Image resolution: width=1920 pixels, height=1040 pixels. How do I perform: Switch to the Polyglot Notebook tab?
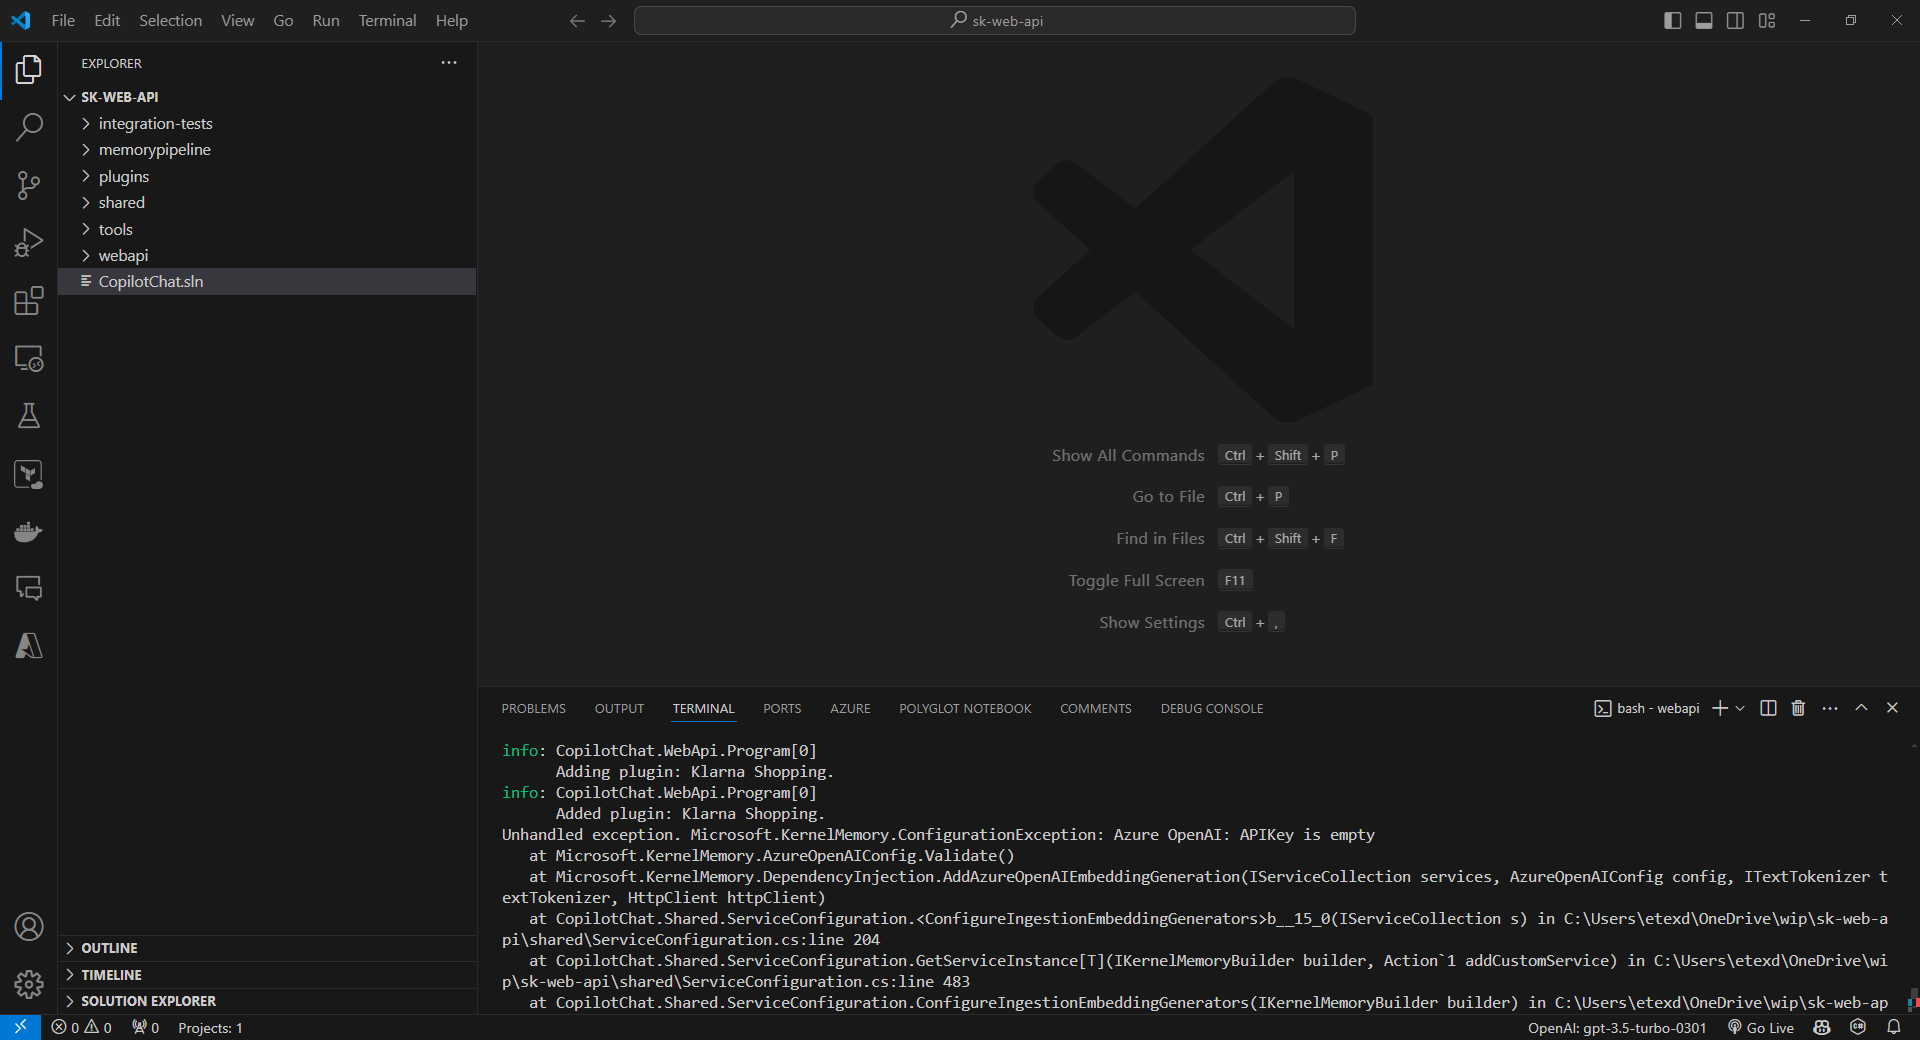tap(965, 708)
